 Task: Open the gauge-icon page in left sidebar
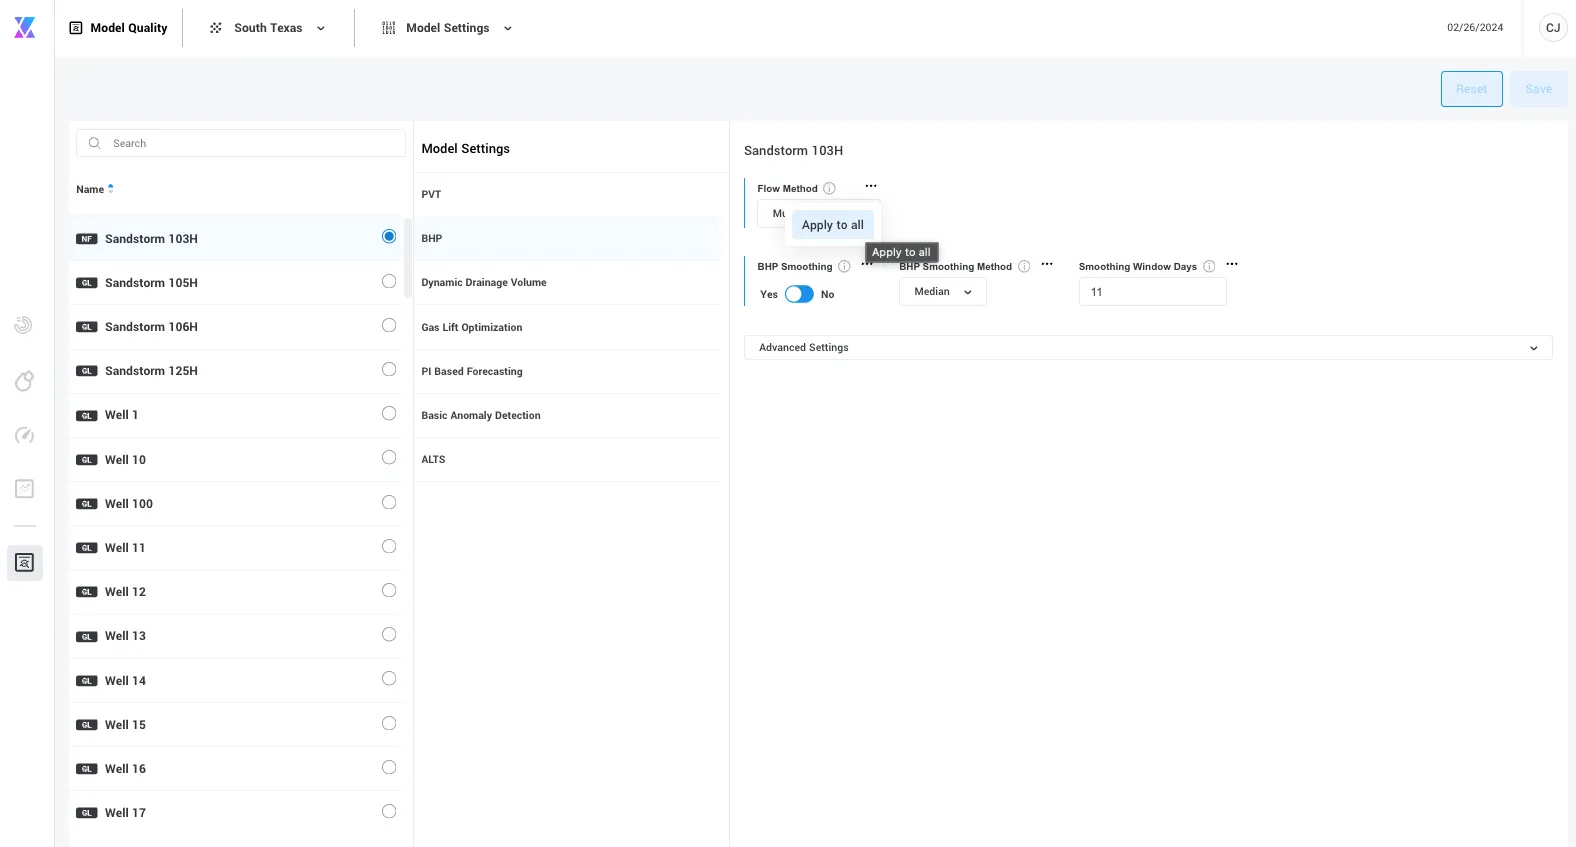pyautogui.click(x=24, y=435)
